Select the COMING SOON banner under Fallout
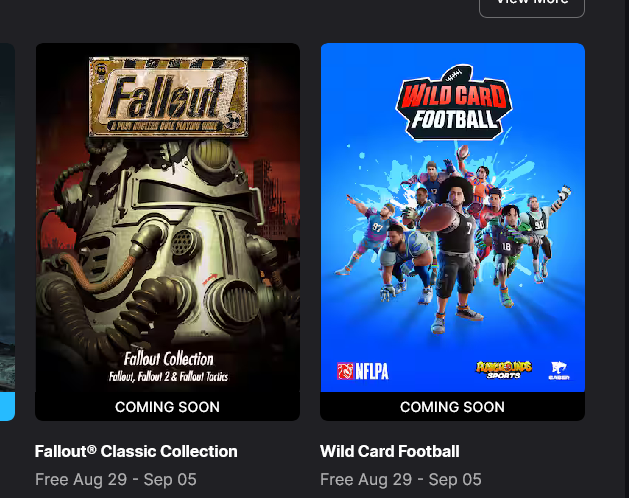Screen dimensions: 629x498 pos(168,407)
